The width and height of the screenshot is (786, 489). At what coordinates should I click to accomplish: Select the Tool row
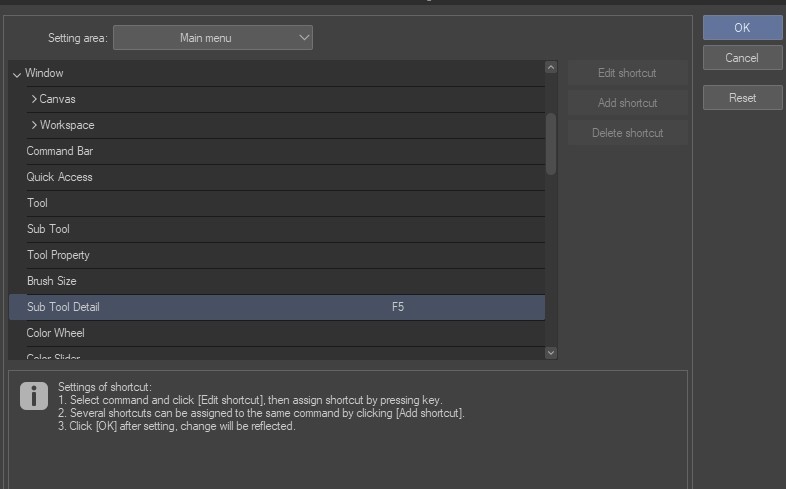point(285,203)
